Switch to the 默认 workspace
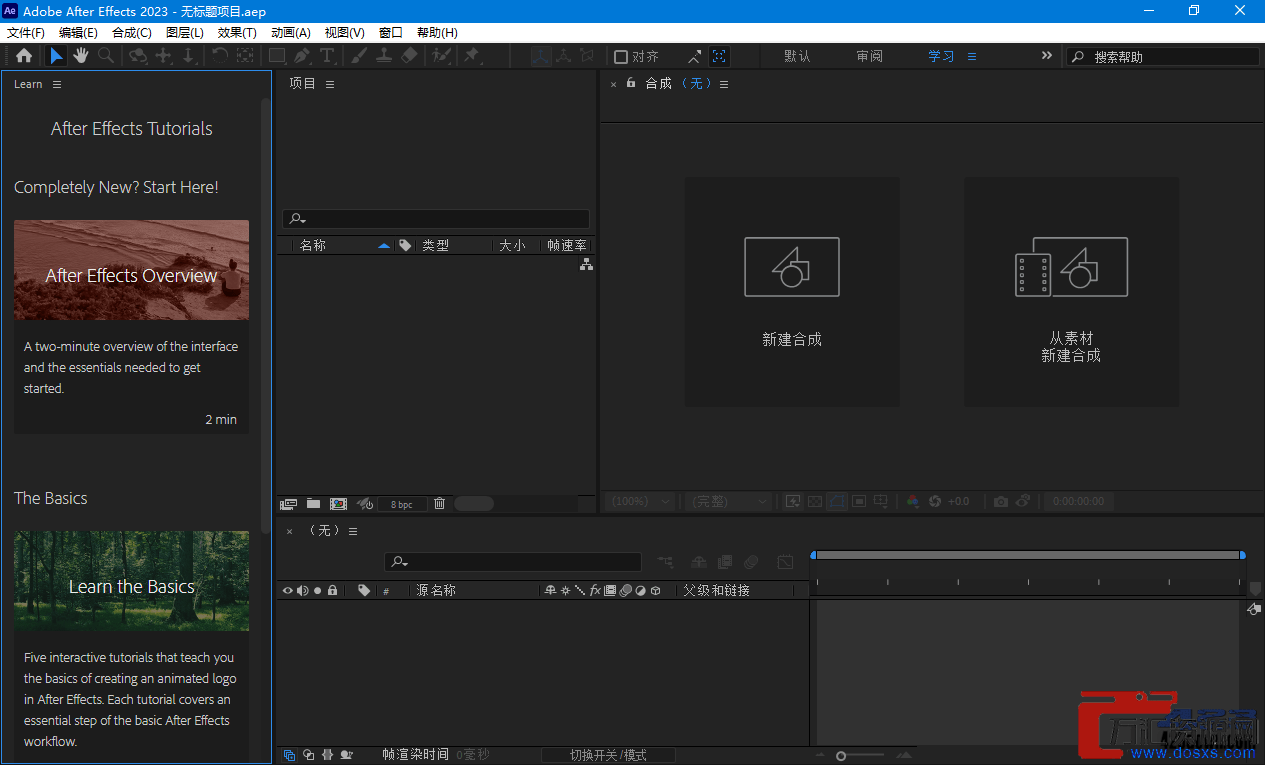This screenshot has width=1265, height=765. coord(797,57)
